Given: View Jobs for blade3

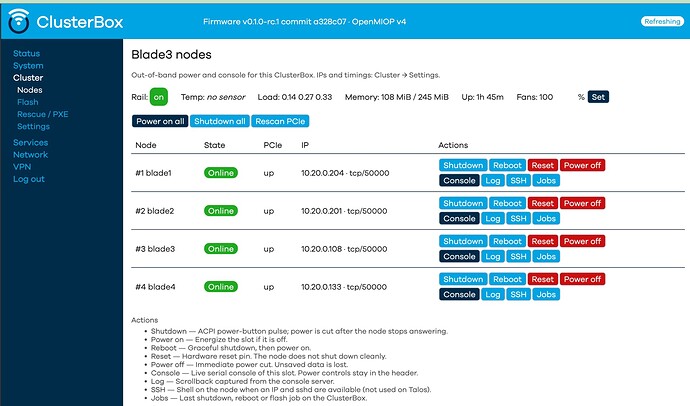Looking at the screenshot, I should point(546,257).
